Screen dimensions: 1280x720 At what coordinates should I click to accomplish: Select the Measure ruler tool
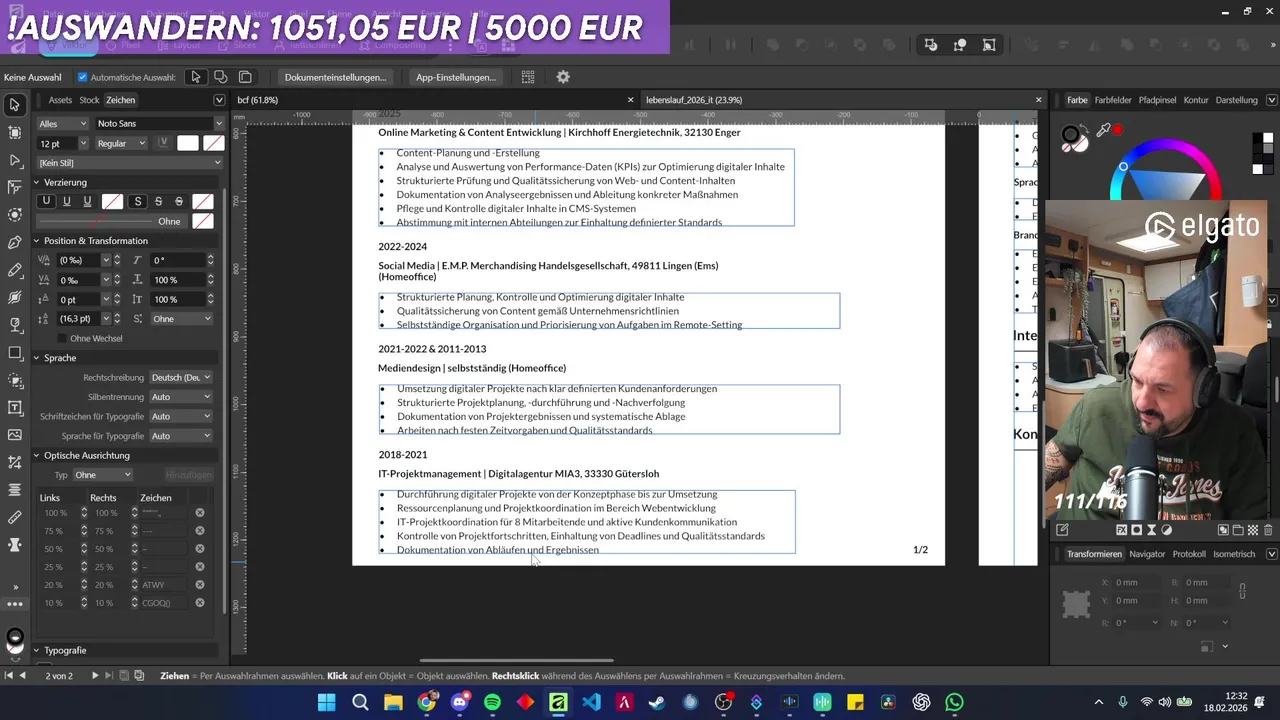[x=14, y=517]
